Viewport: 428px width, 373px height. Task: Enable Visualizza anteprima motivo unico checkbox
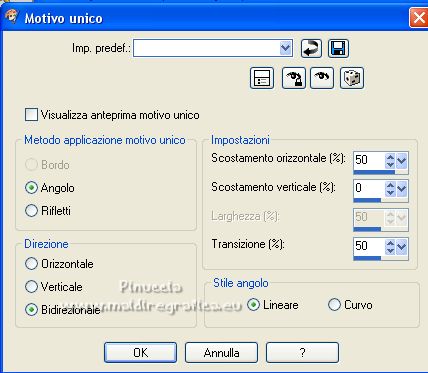pyautogui.click(x=31, y=115)
